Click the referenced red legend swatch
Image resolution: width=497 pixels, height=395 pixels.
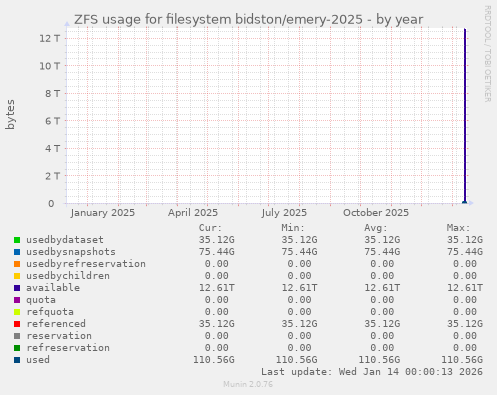(x=17, y=324)
